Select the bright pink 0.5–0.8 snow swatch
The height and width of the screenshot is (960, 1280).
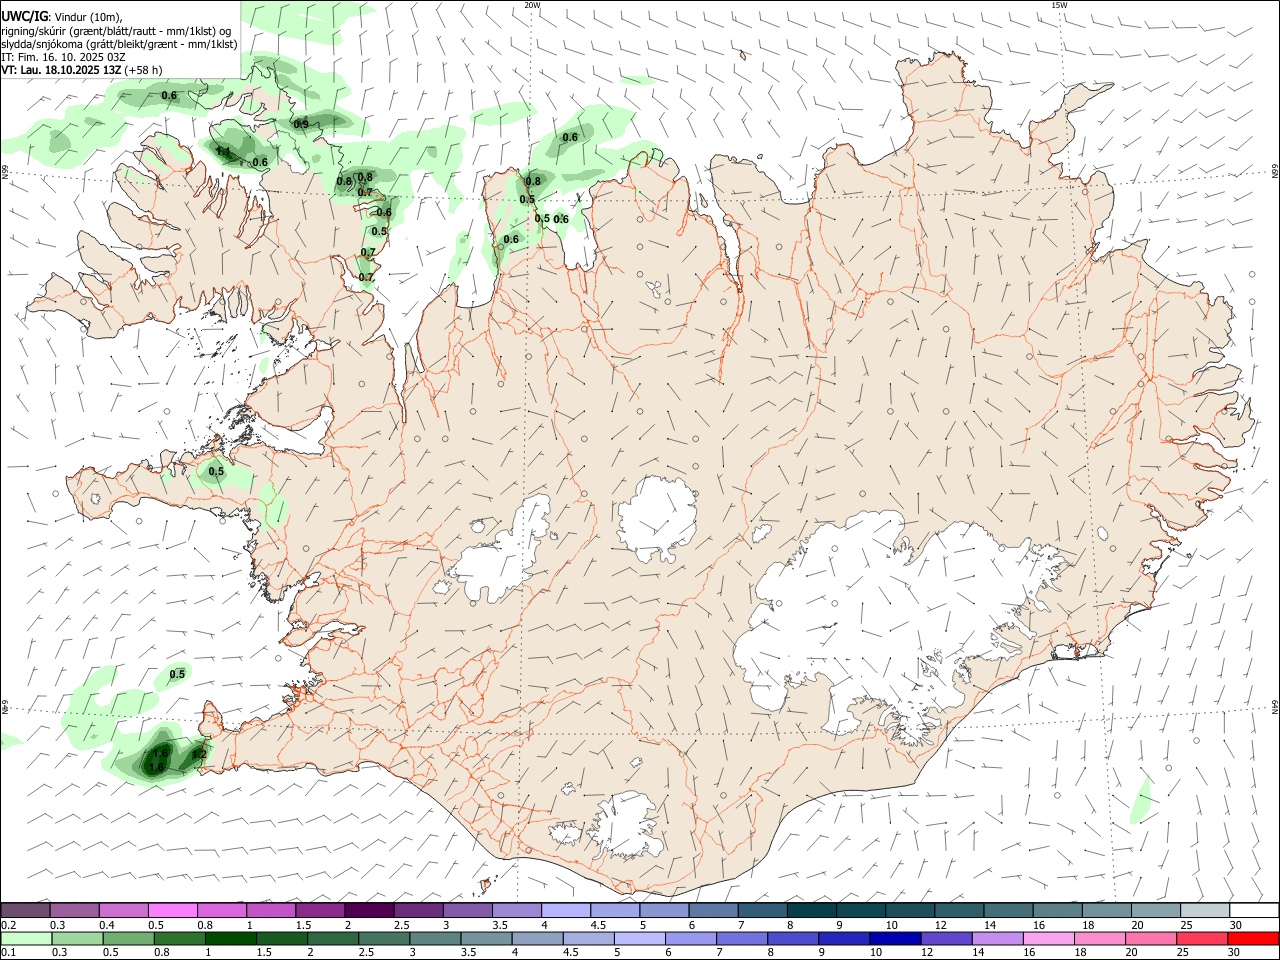(173, 910)
